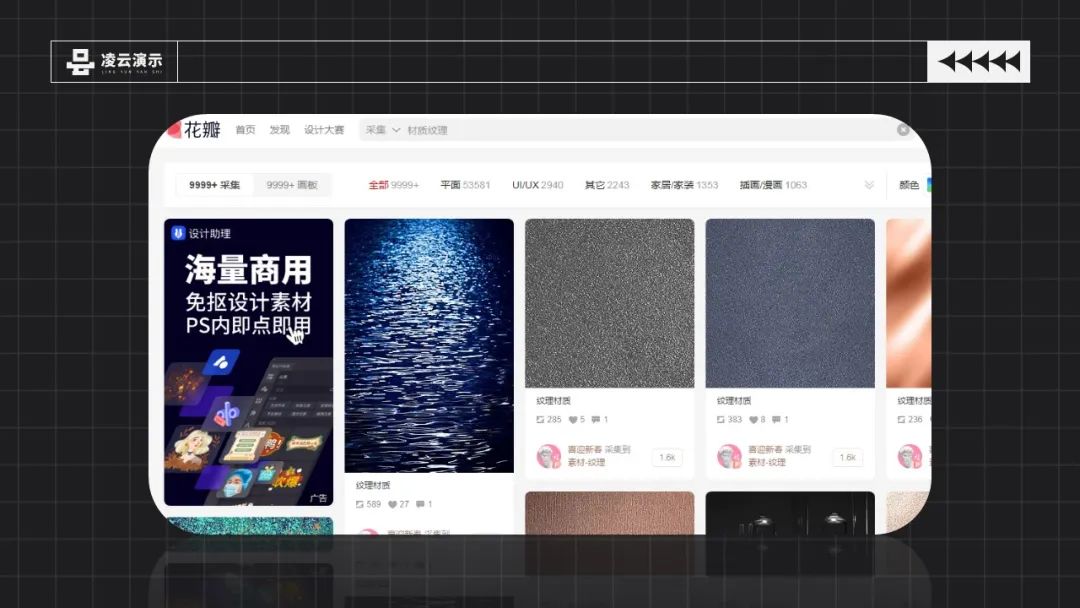Click the 1.6k button on the 383-repin card

click(847, 457)
